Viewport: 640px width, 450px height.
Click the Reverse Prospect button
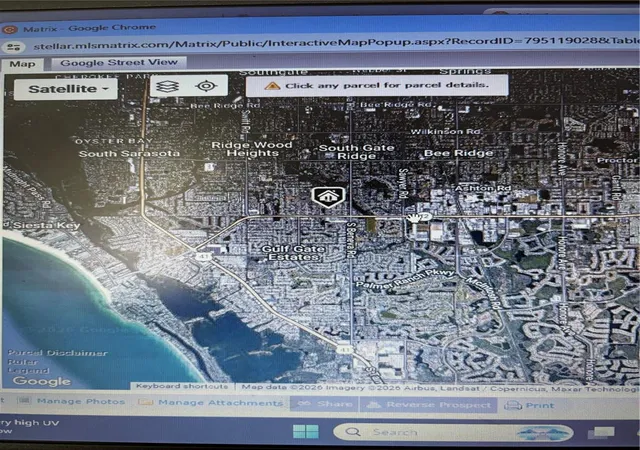tap(429, 405)
